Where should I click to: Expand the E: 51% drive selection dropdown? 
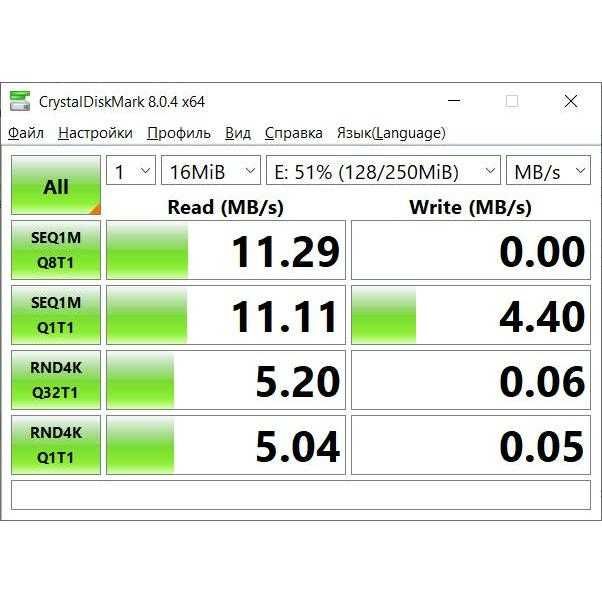tap(383, 170)
